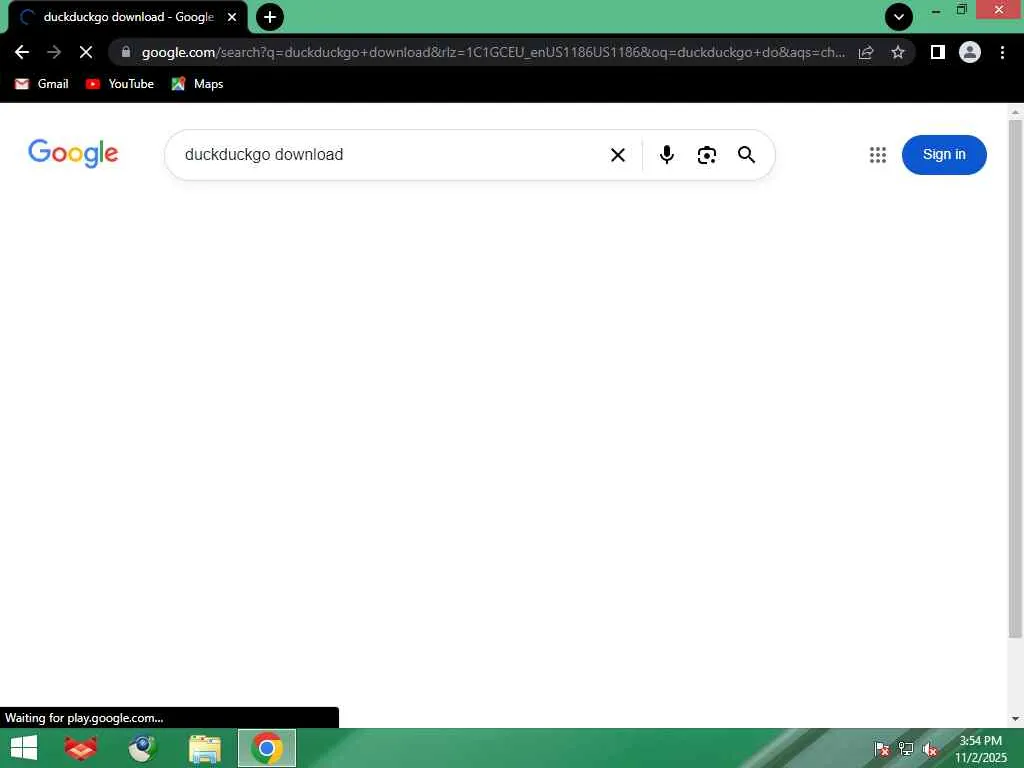Open the Google apps grid
The height and width of the screenshot is (768, 1024).
(878, 155)
